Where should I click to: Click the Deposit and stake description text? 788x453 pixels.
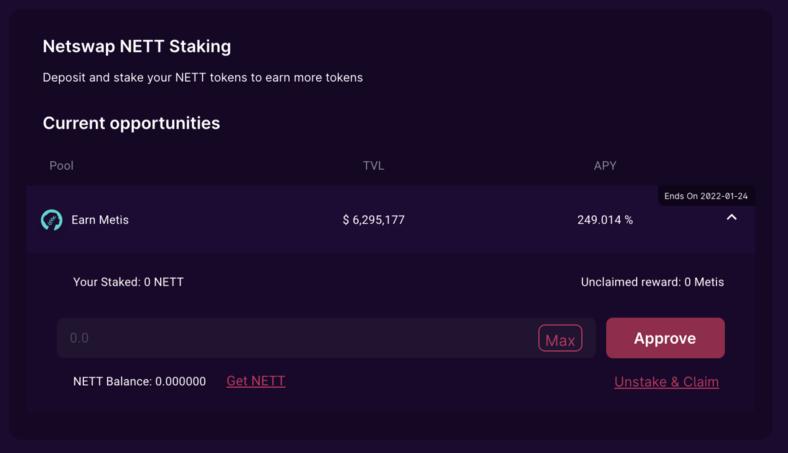[202, 77]
